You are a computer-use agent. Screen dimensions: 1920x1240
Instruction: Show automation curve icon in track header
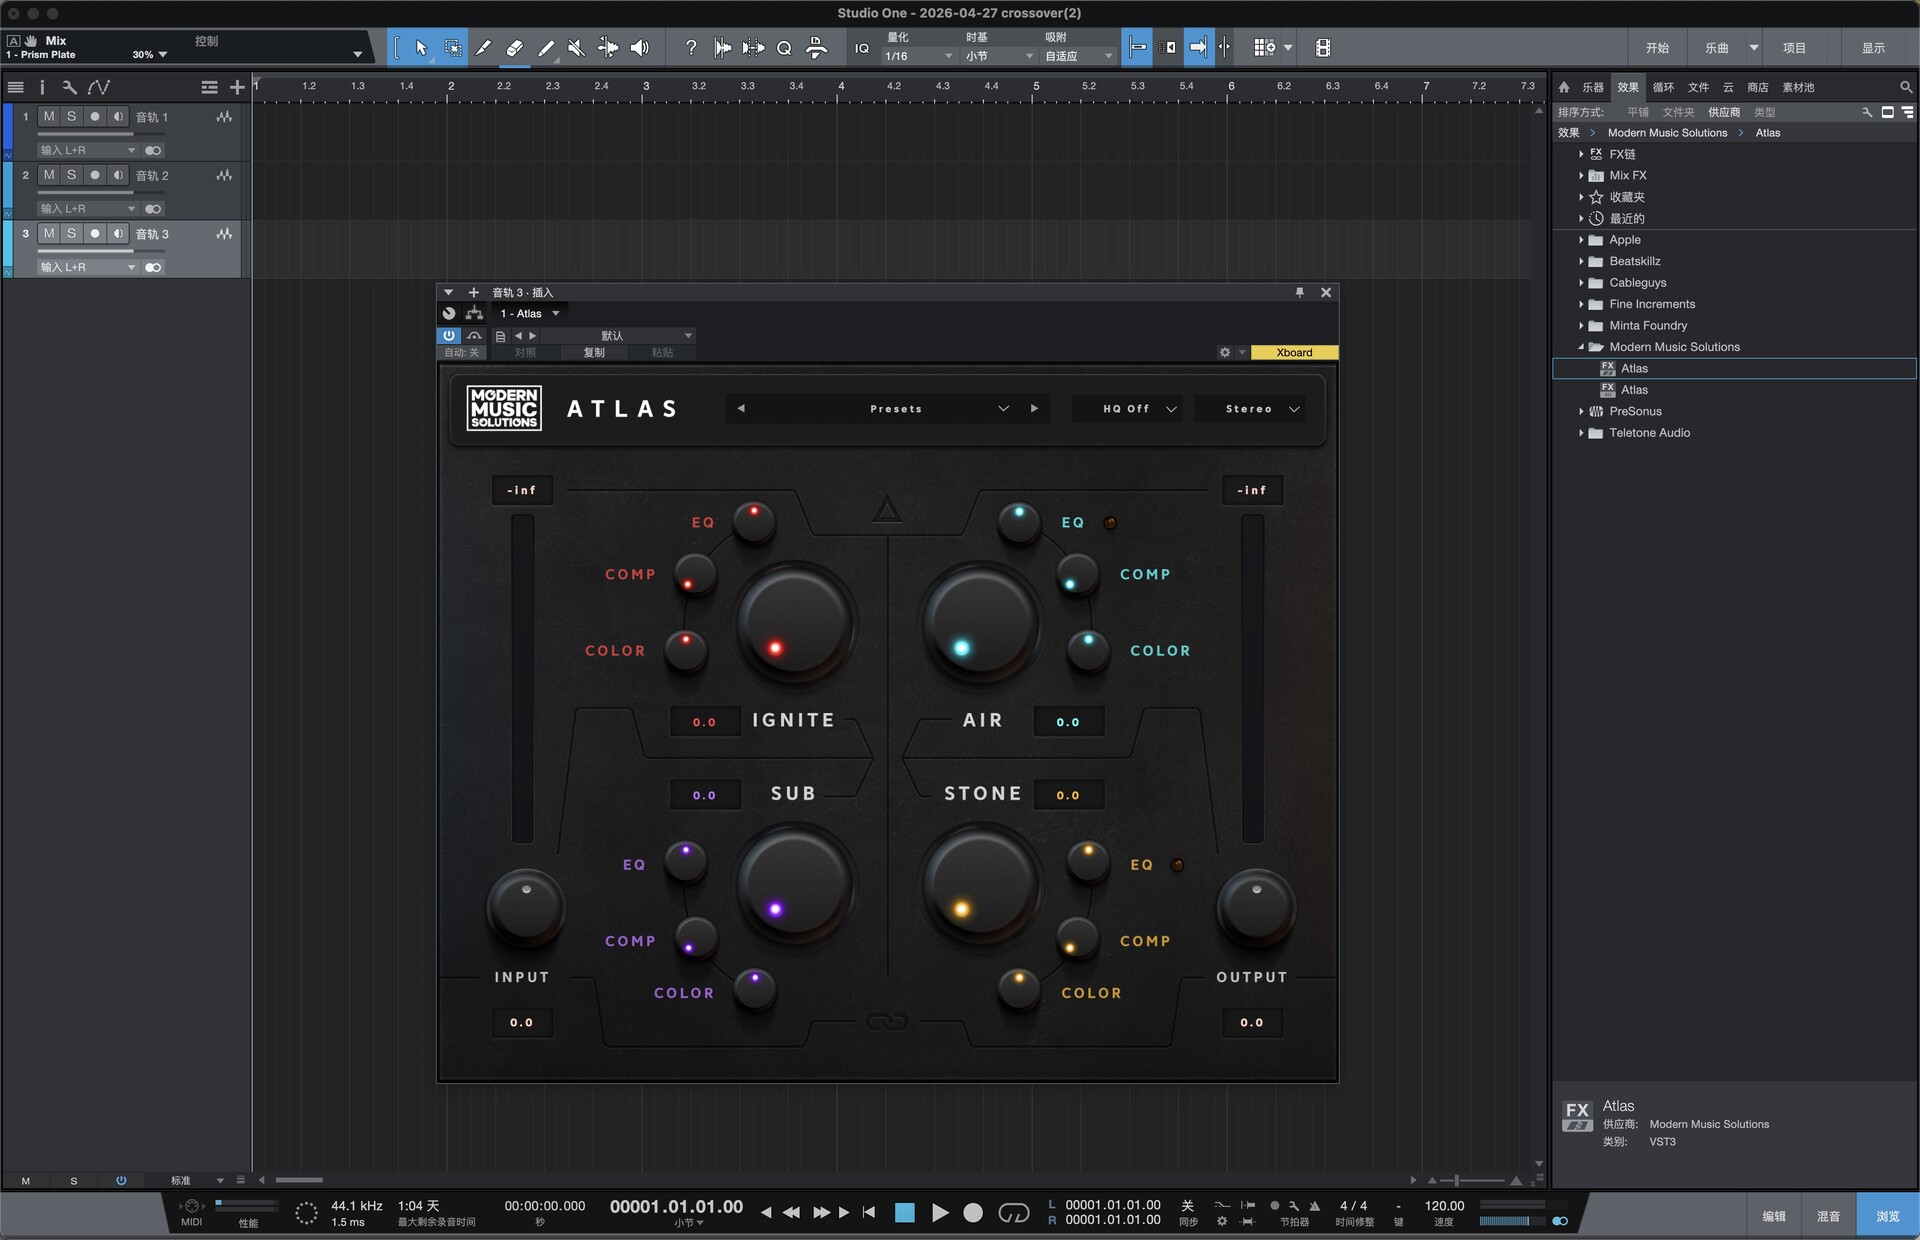click(x=98, y=87)
